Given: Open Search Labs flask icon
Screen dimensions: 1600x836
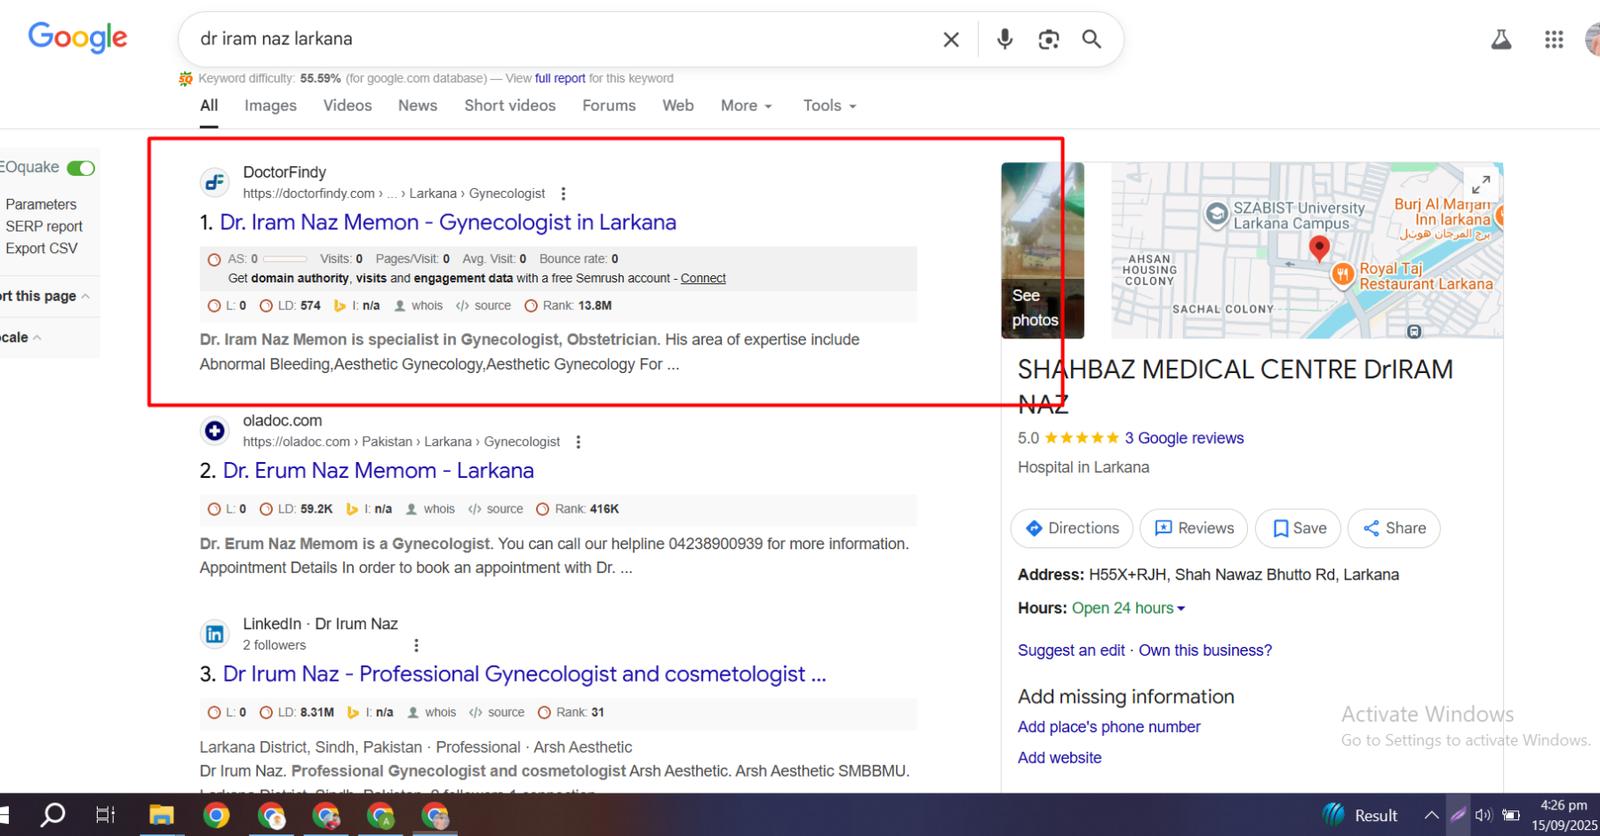Looking at the screenshot, I should coord(1501,39).
